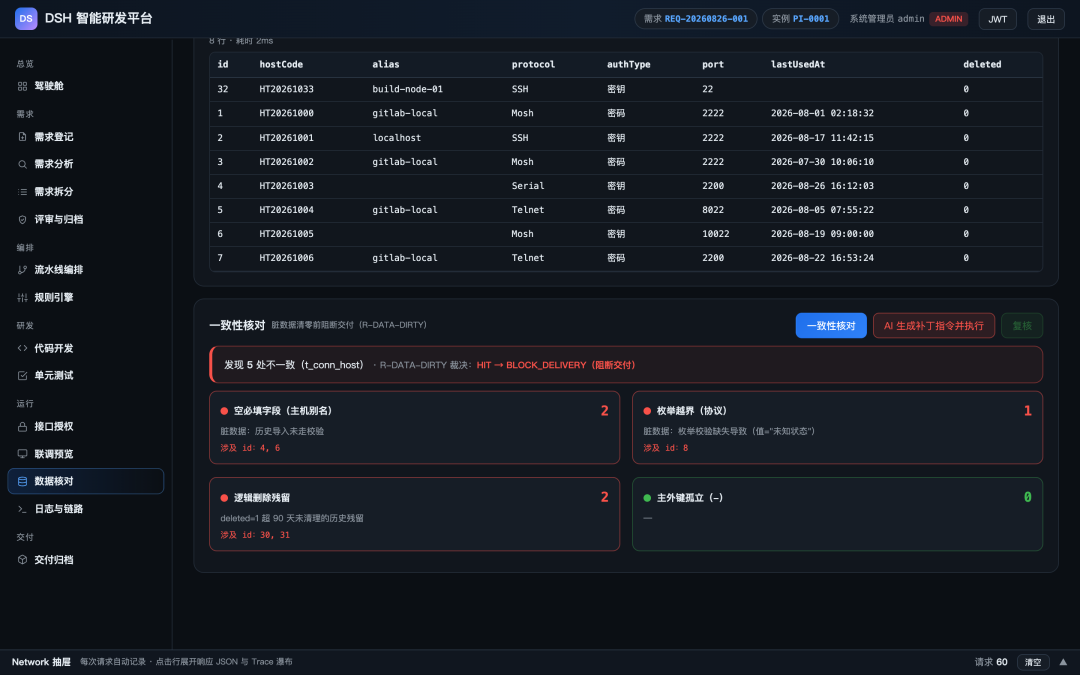Click the DS logo icon

tap(26, 19)
